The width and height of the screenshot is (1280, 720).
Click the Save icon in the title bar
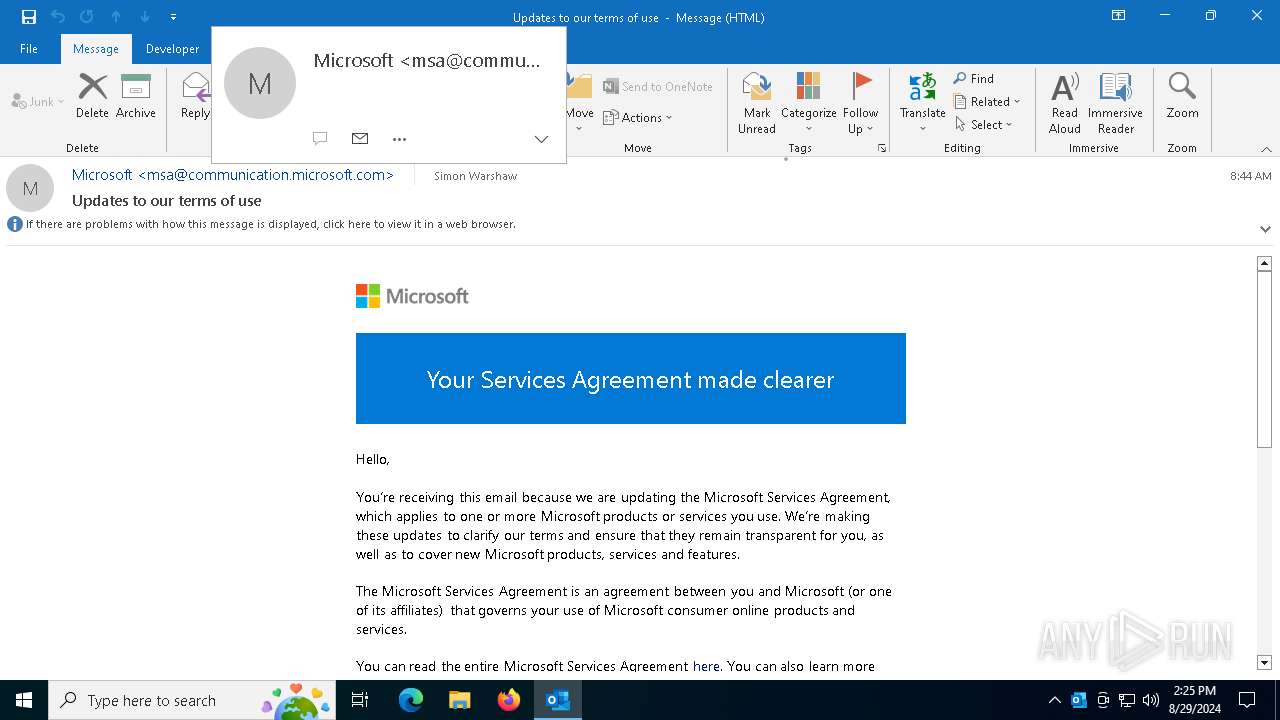[29, 17]
